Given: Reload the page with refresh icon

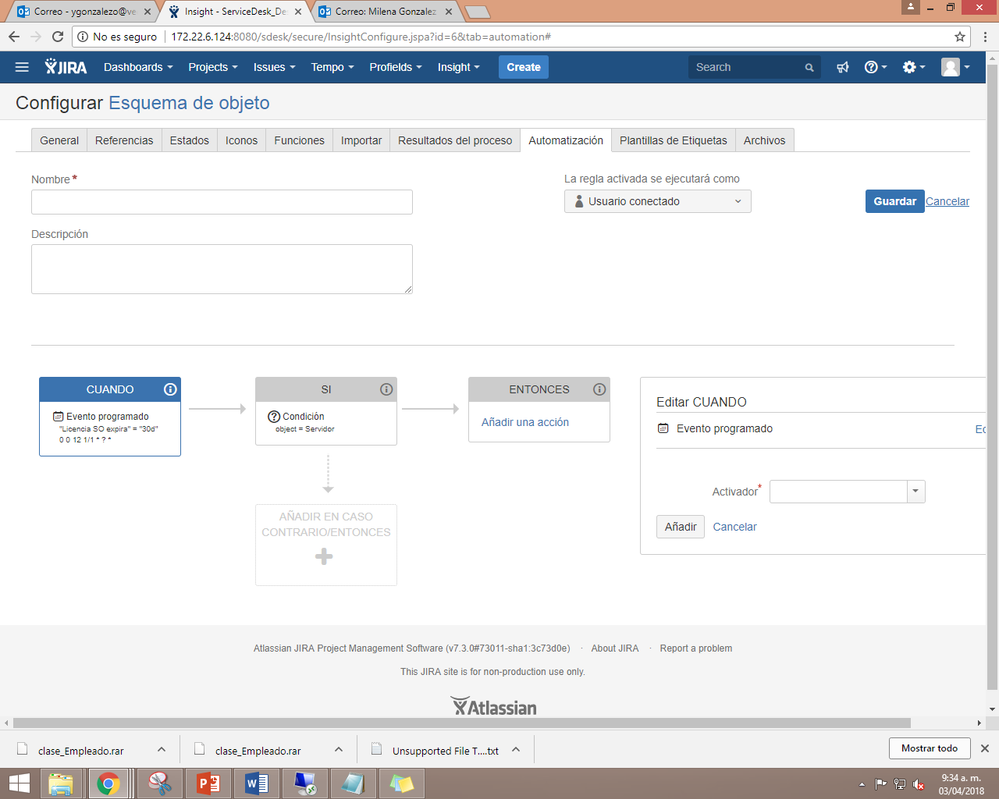Looking at the screenshot, I should pyautogui.click(x=57, y=37).
